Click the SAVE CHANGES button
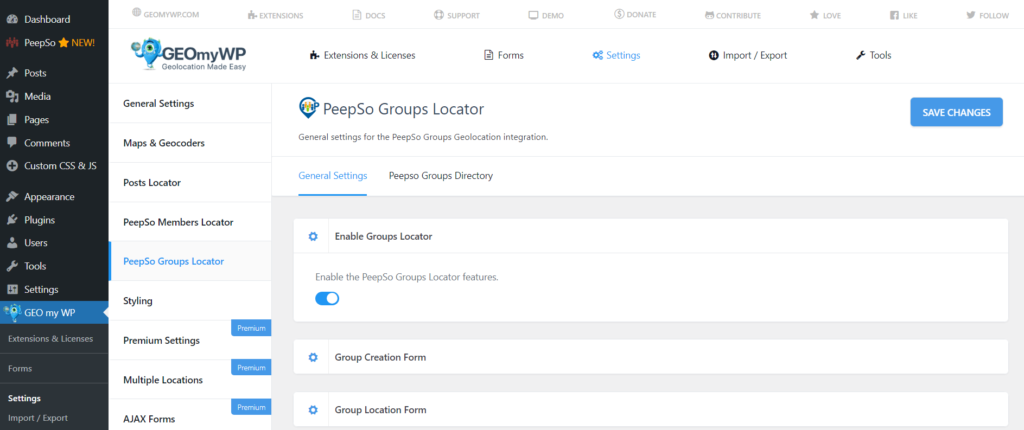 coord(956,112)
